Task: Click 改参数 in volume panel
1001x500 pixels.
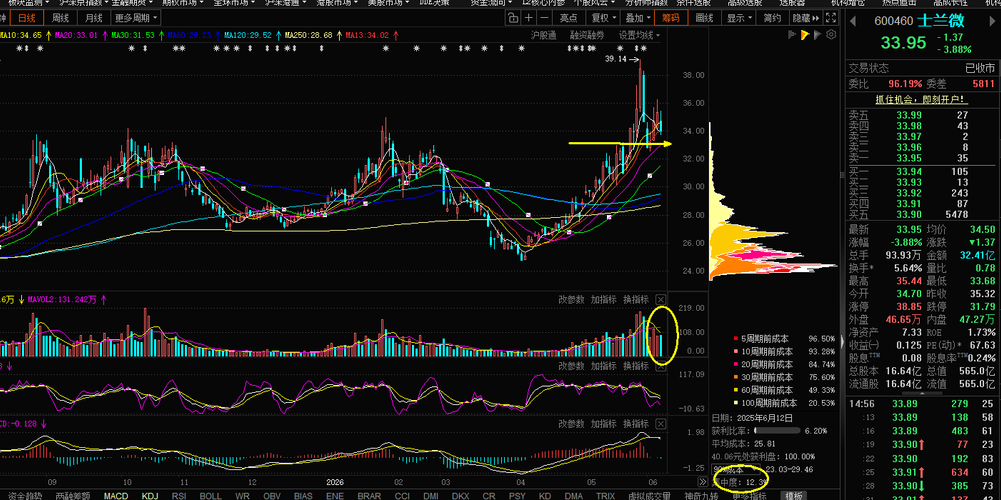Action: 571,299
